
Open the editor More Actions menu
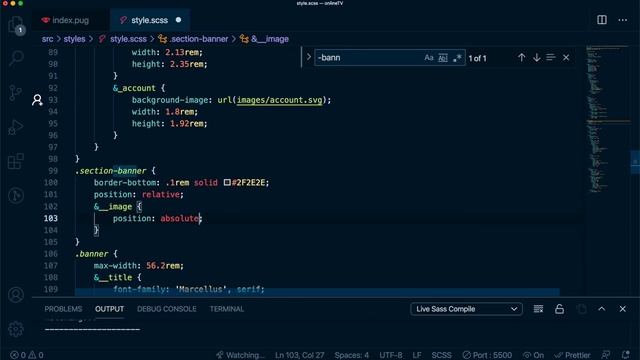tap(622, 20)
